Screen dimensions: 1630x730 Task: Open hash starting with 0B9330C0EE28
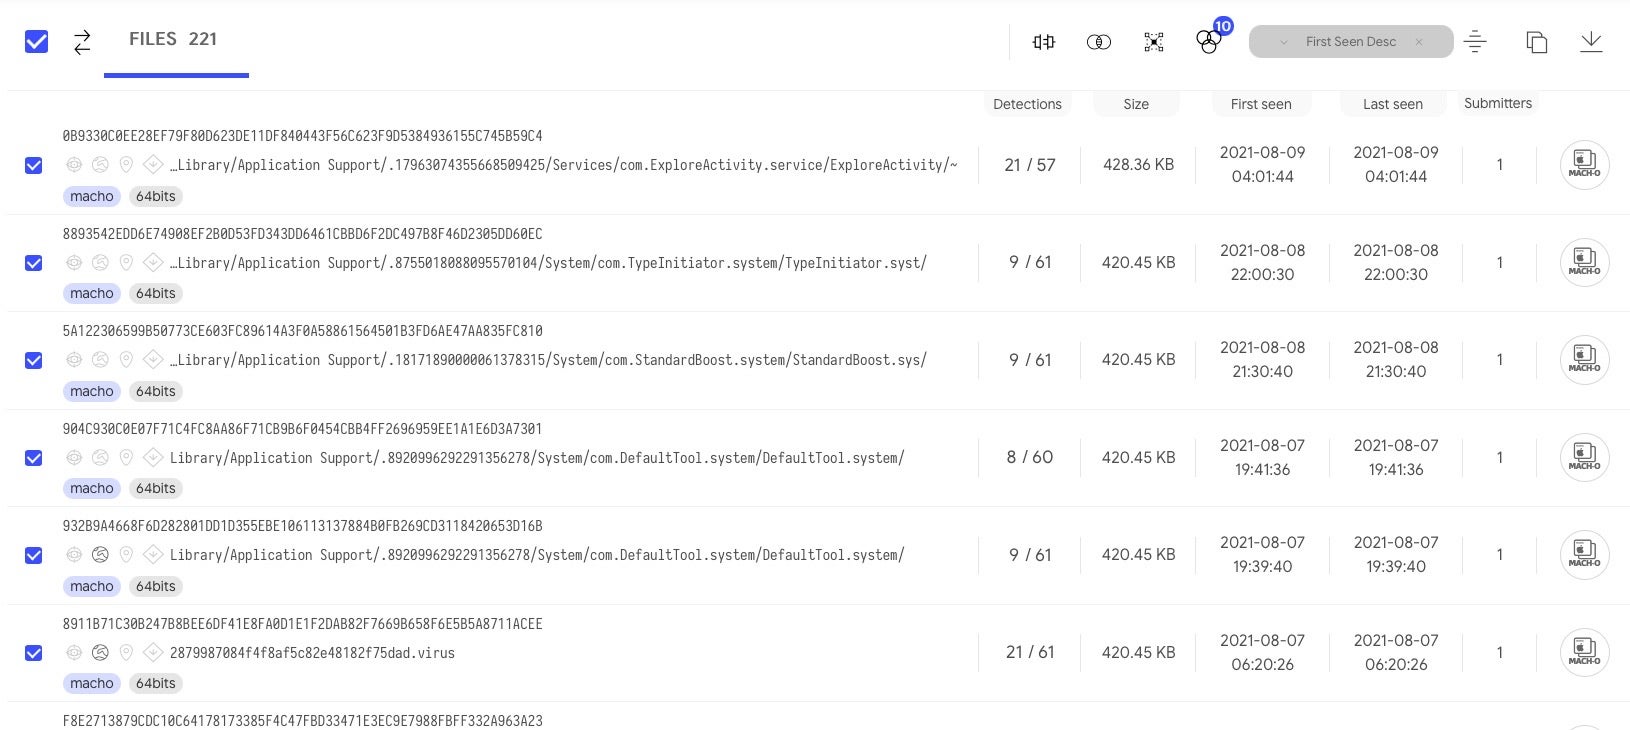click(x=302, y=136)
